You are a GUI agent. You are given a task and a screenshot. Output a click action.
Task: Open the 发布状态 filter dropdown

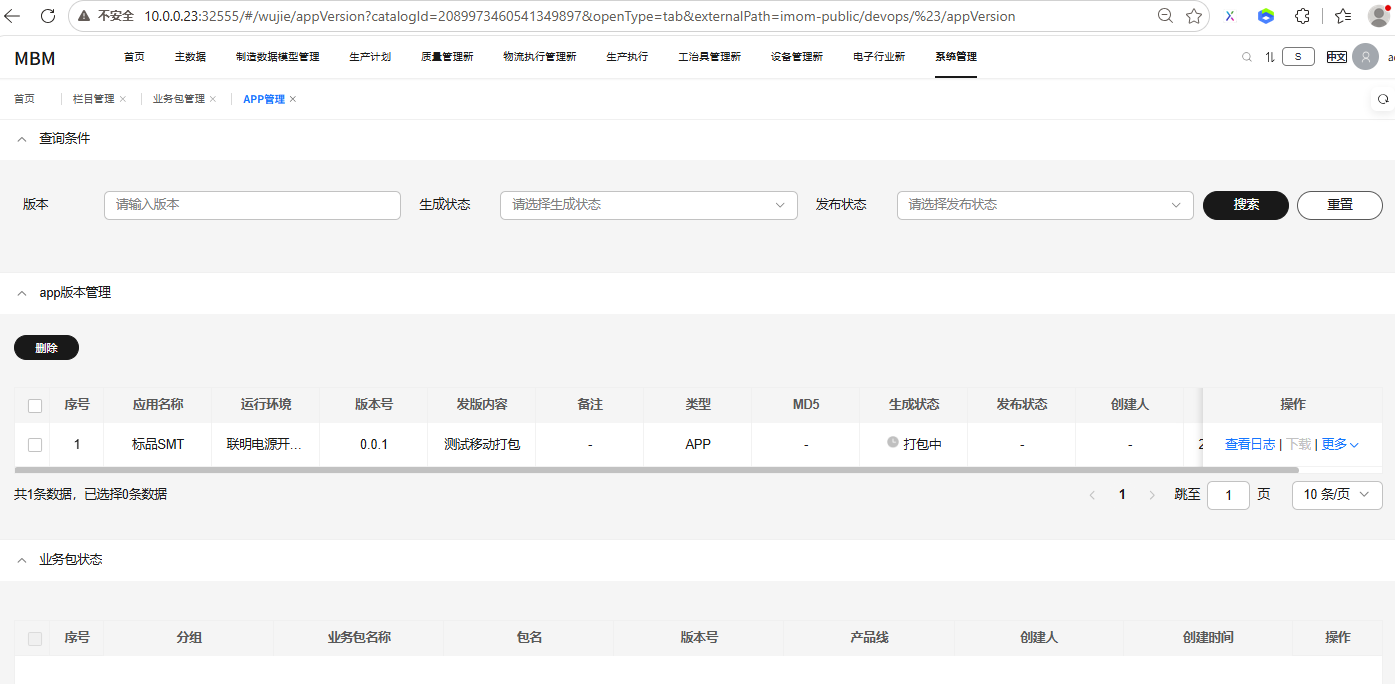click(1045, 205)
